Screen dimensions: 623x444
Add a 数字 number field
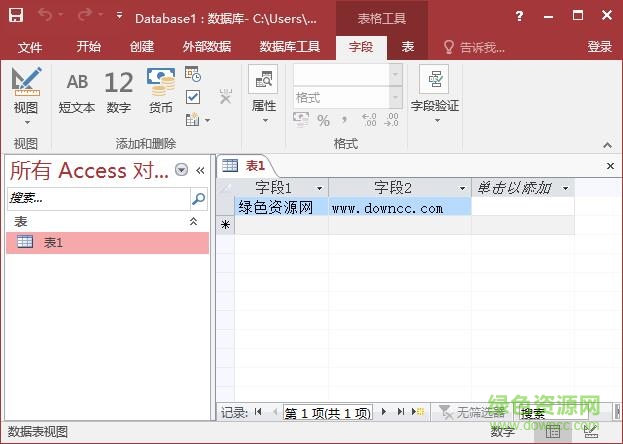click(118, 92)
